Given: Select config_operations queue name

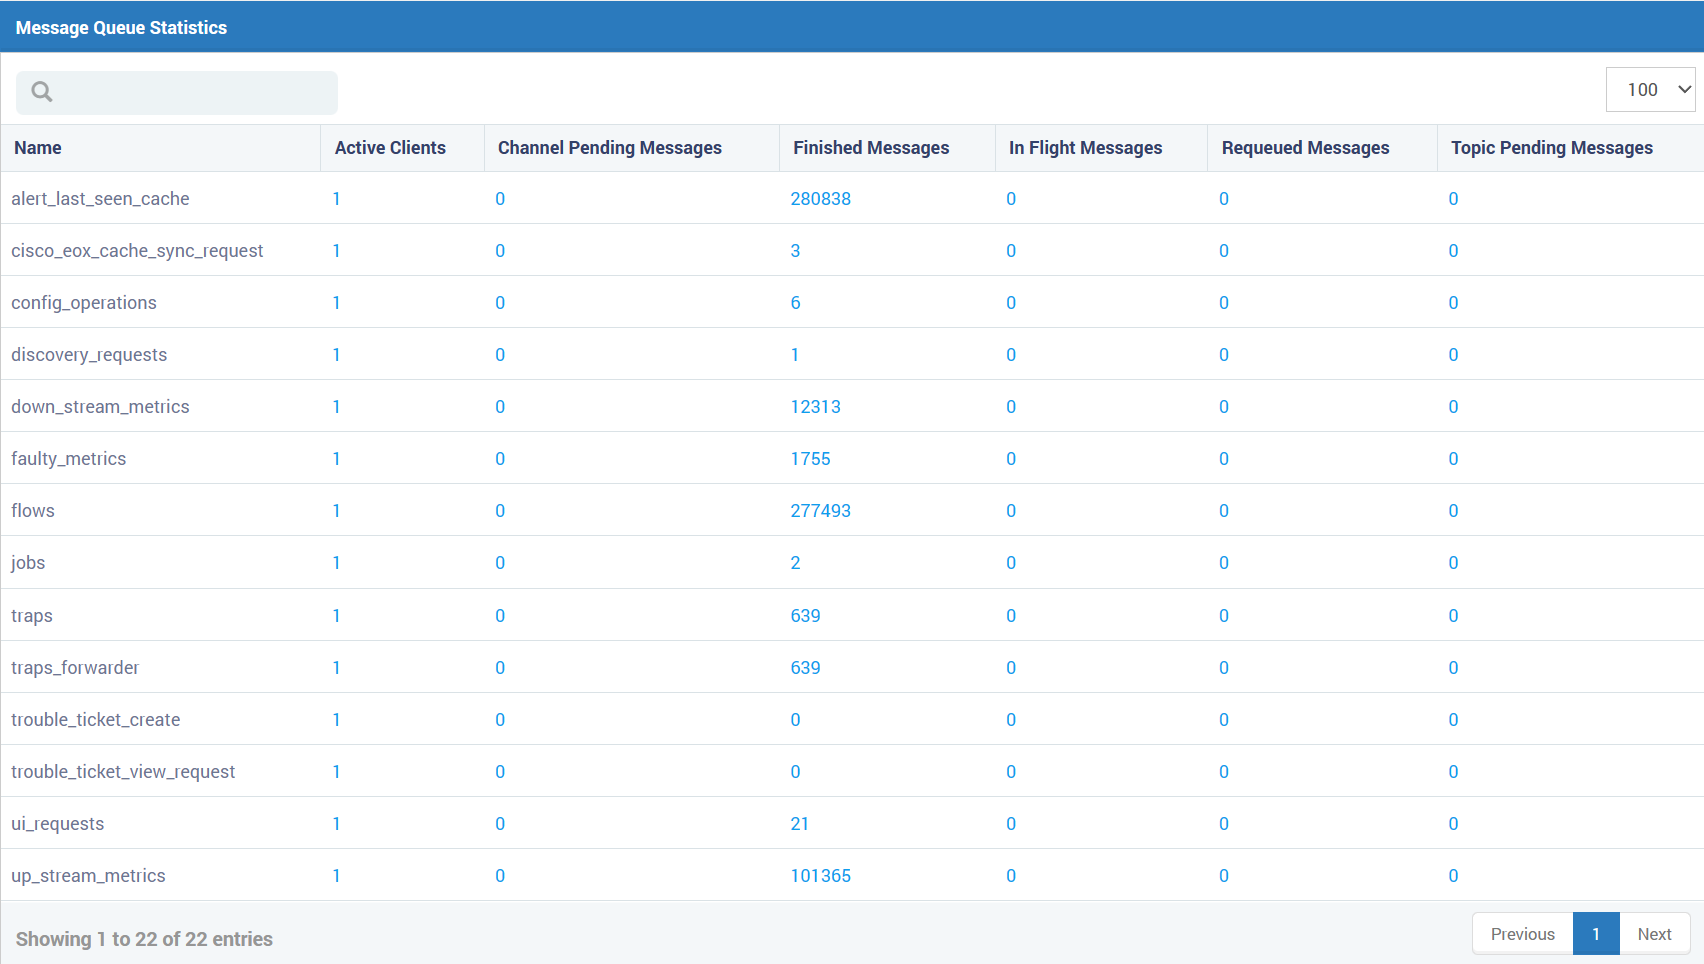Looking at the screenshot, I should point(84,303).
